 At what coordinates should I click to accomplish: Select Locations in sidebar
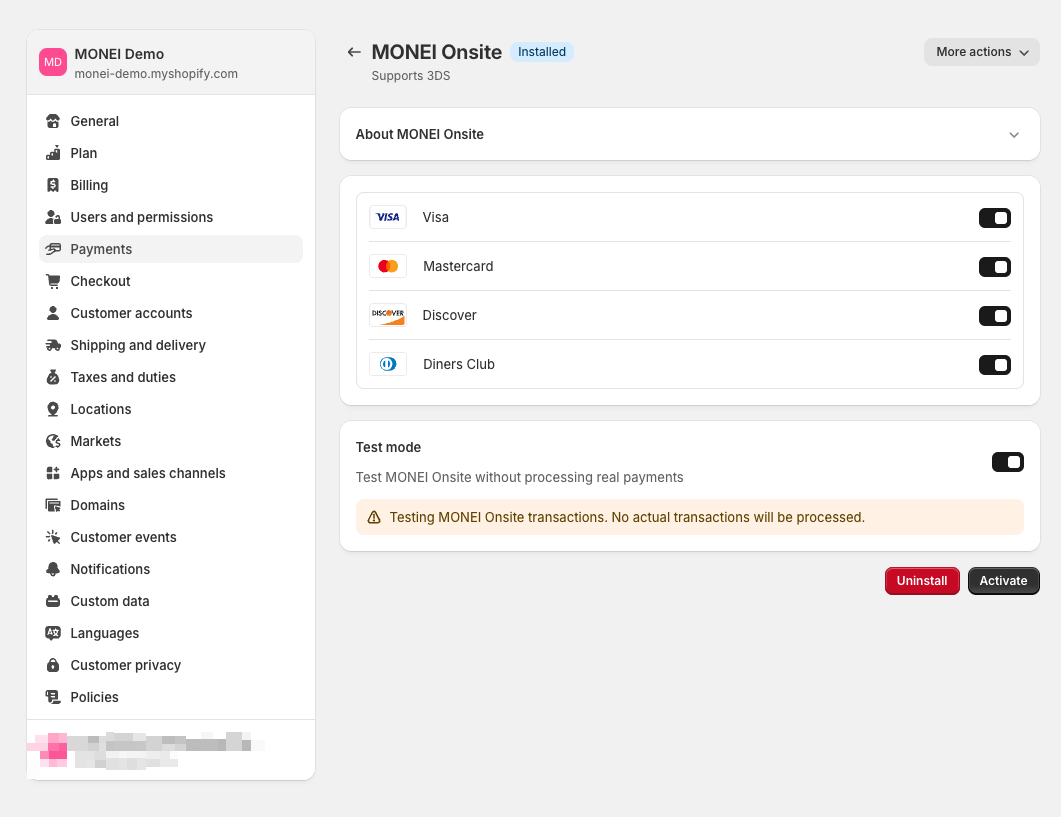pos(171,409)
